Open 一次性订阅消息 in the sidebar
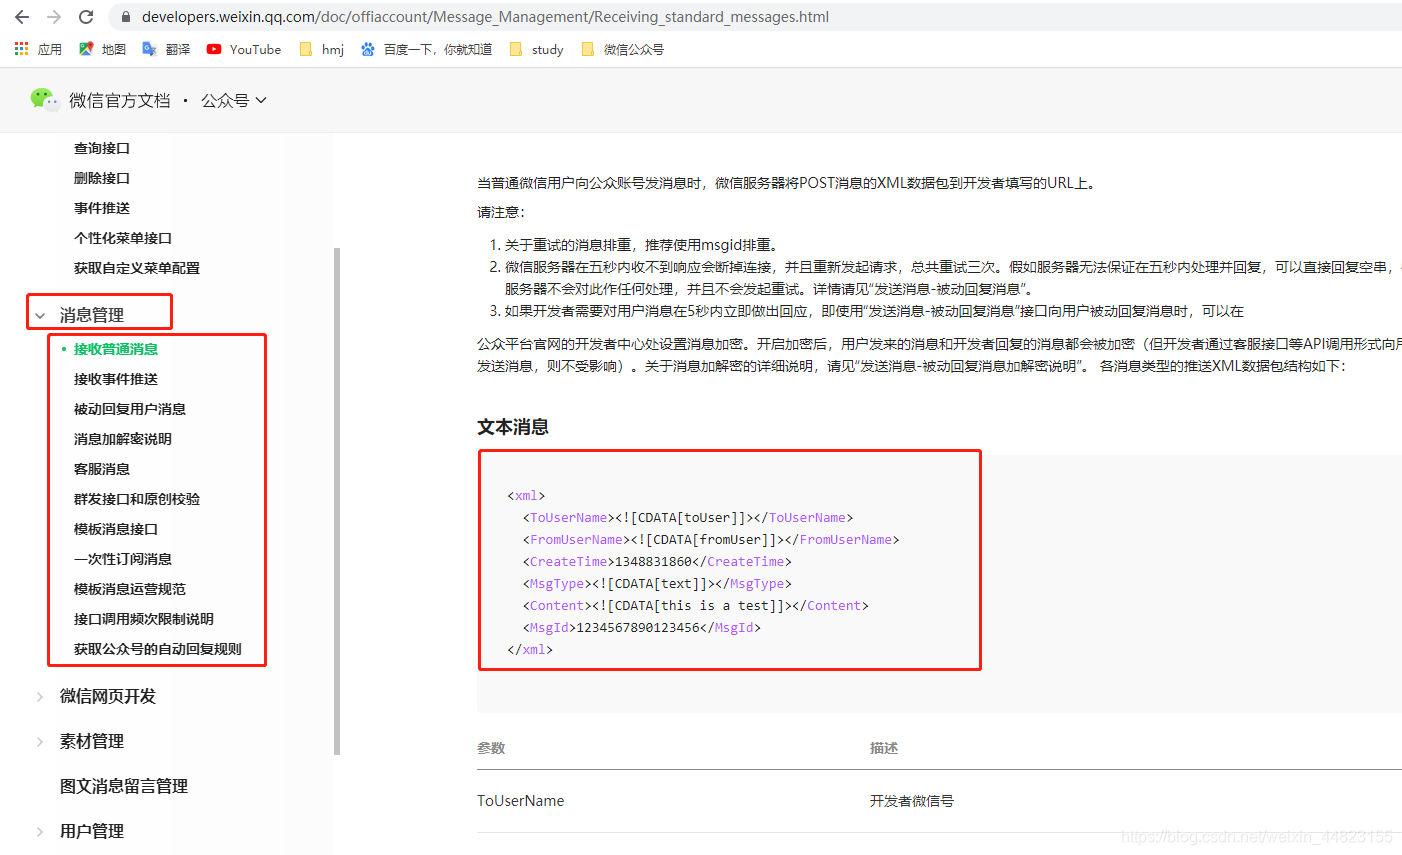Screen dimensions: 1402x855 (x=123, y=559)
